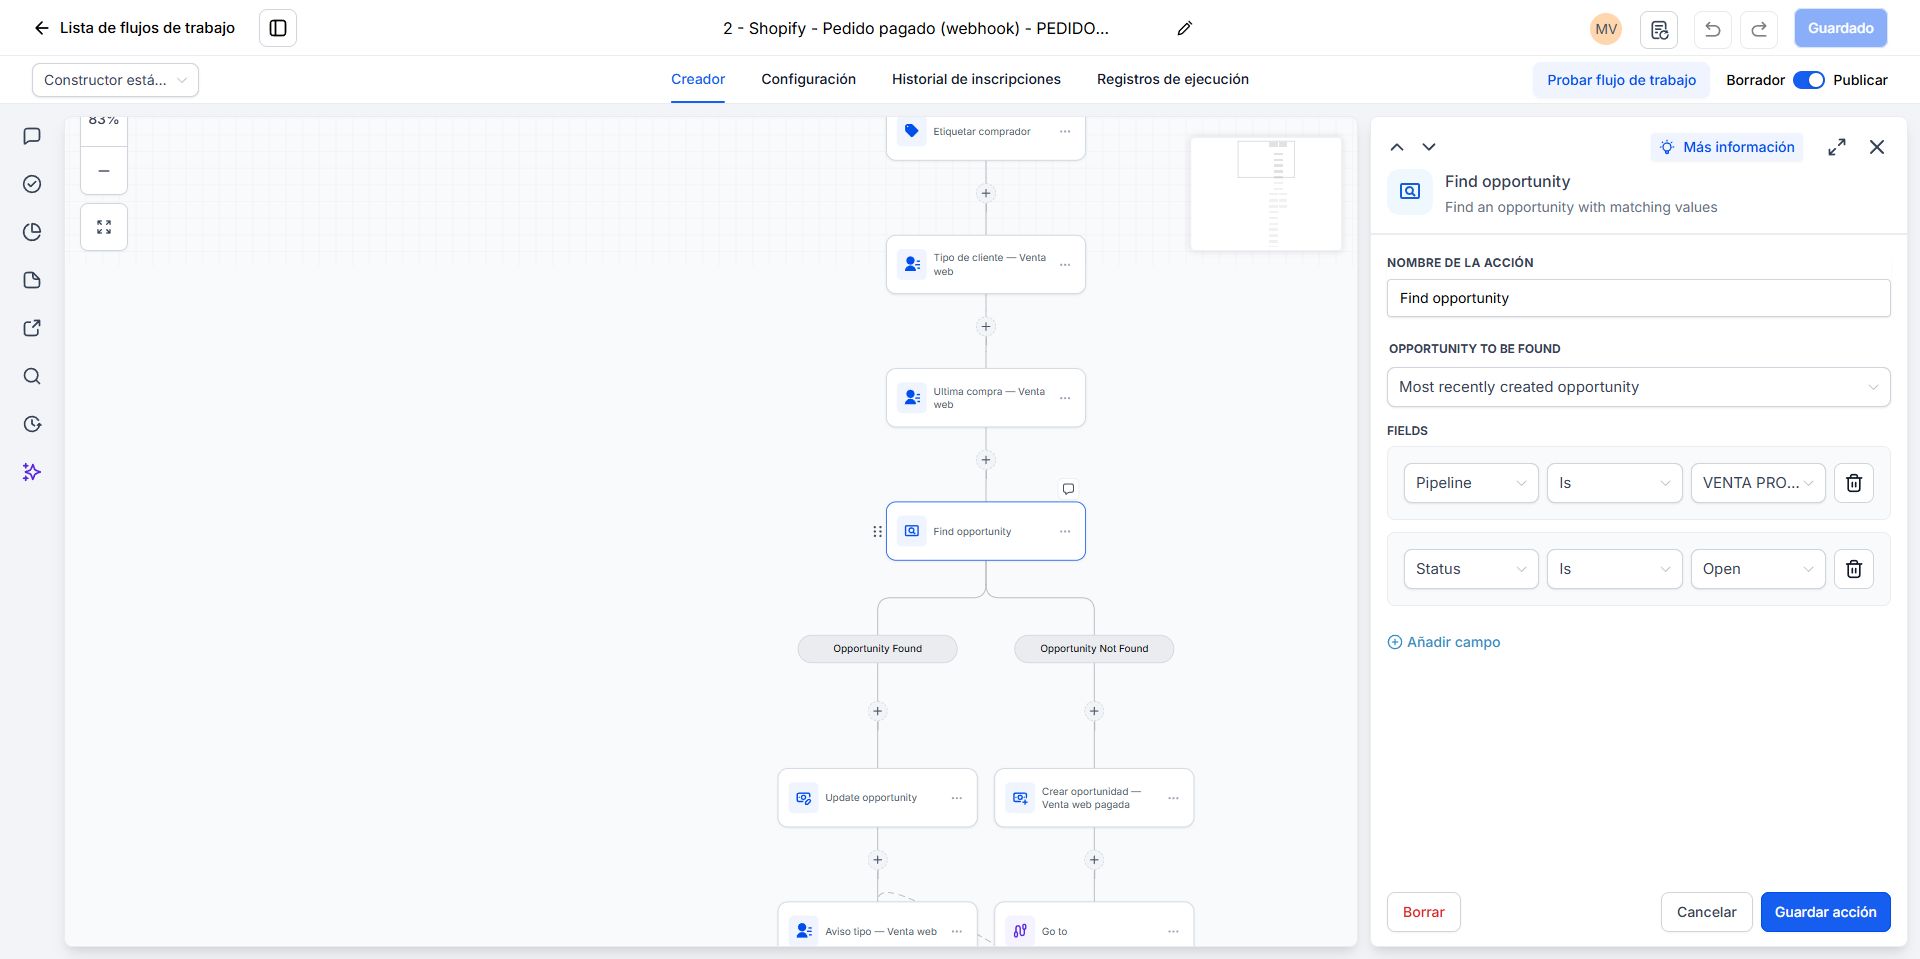The width and height of the screenshot is (1920, 959).
Task: Click Añadir campo link
Action: tap(1444, 642)
